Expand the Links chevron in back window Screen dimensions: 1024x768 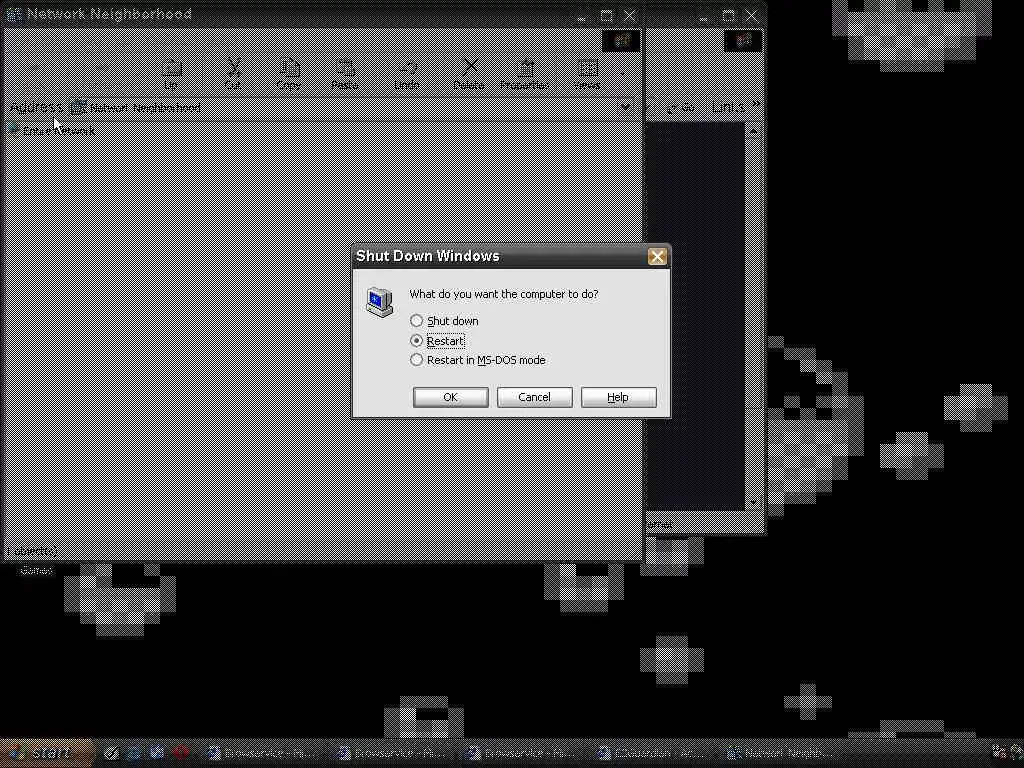click(756, 104)
